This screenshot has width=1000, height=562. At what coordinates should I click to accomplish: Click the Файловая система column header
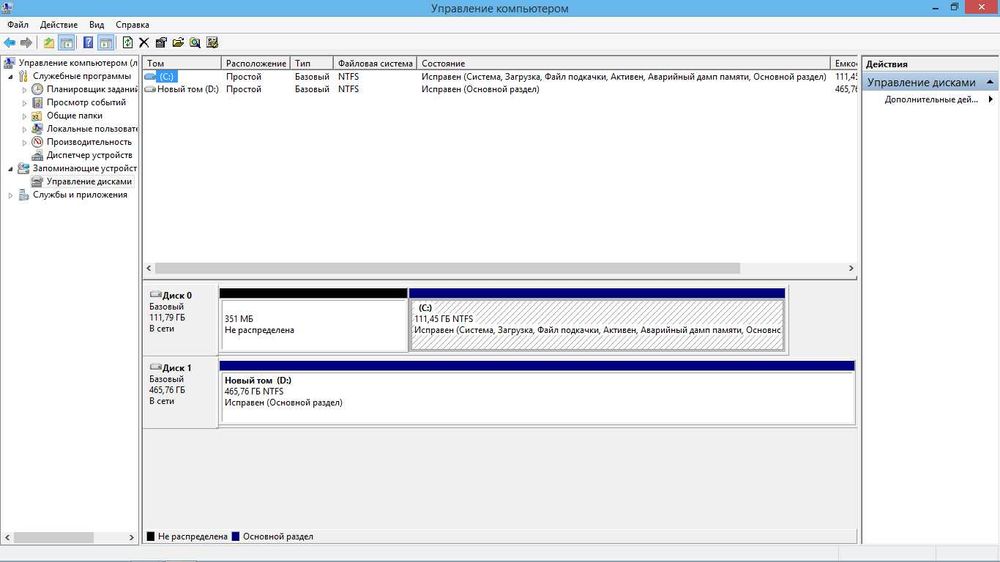tap(375, 63)
